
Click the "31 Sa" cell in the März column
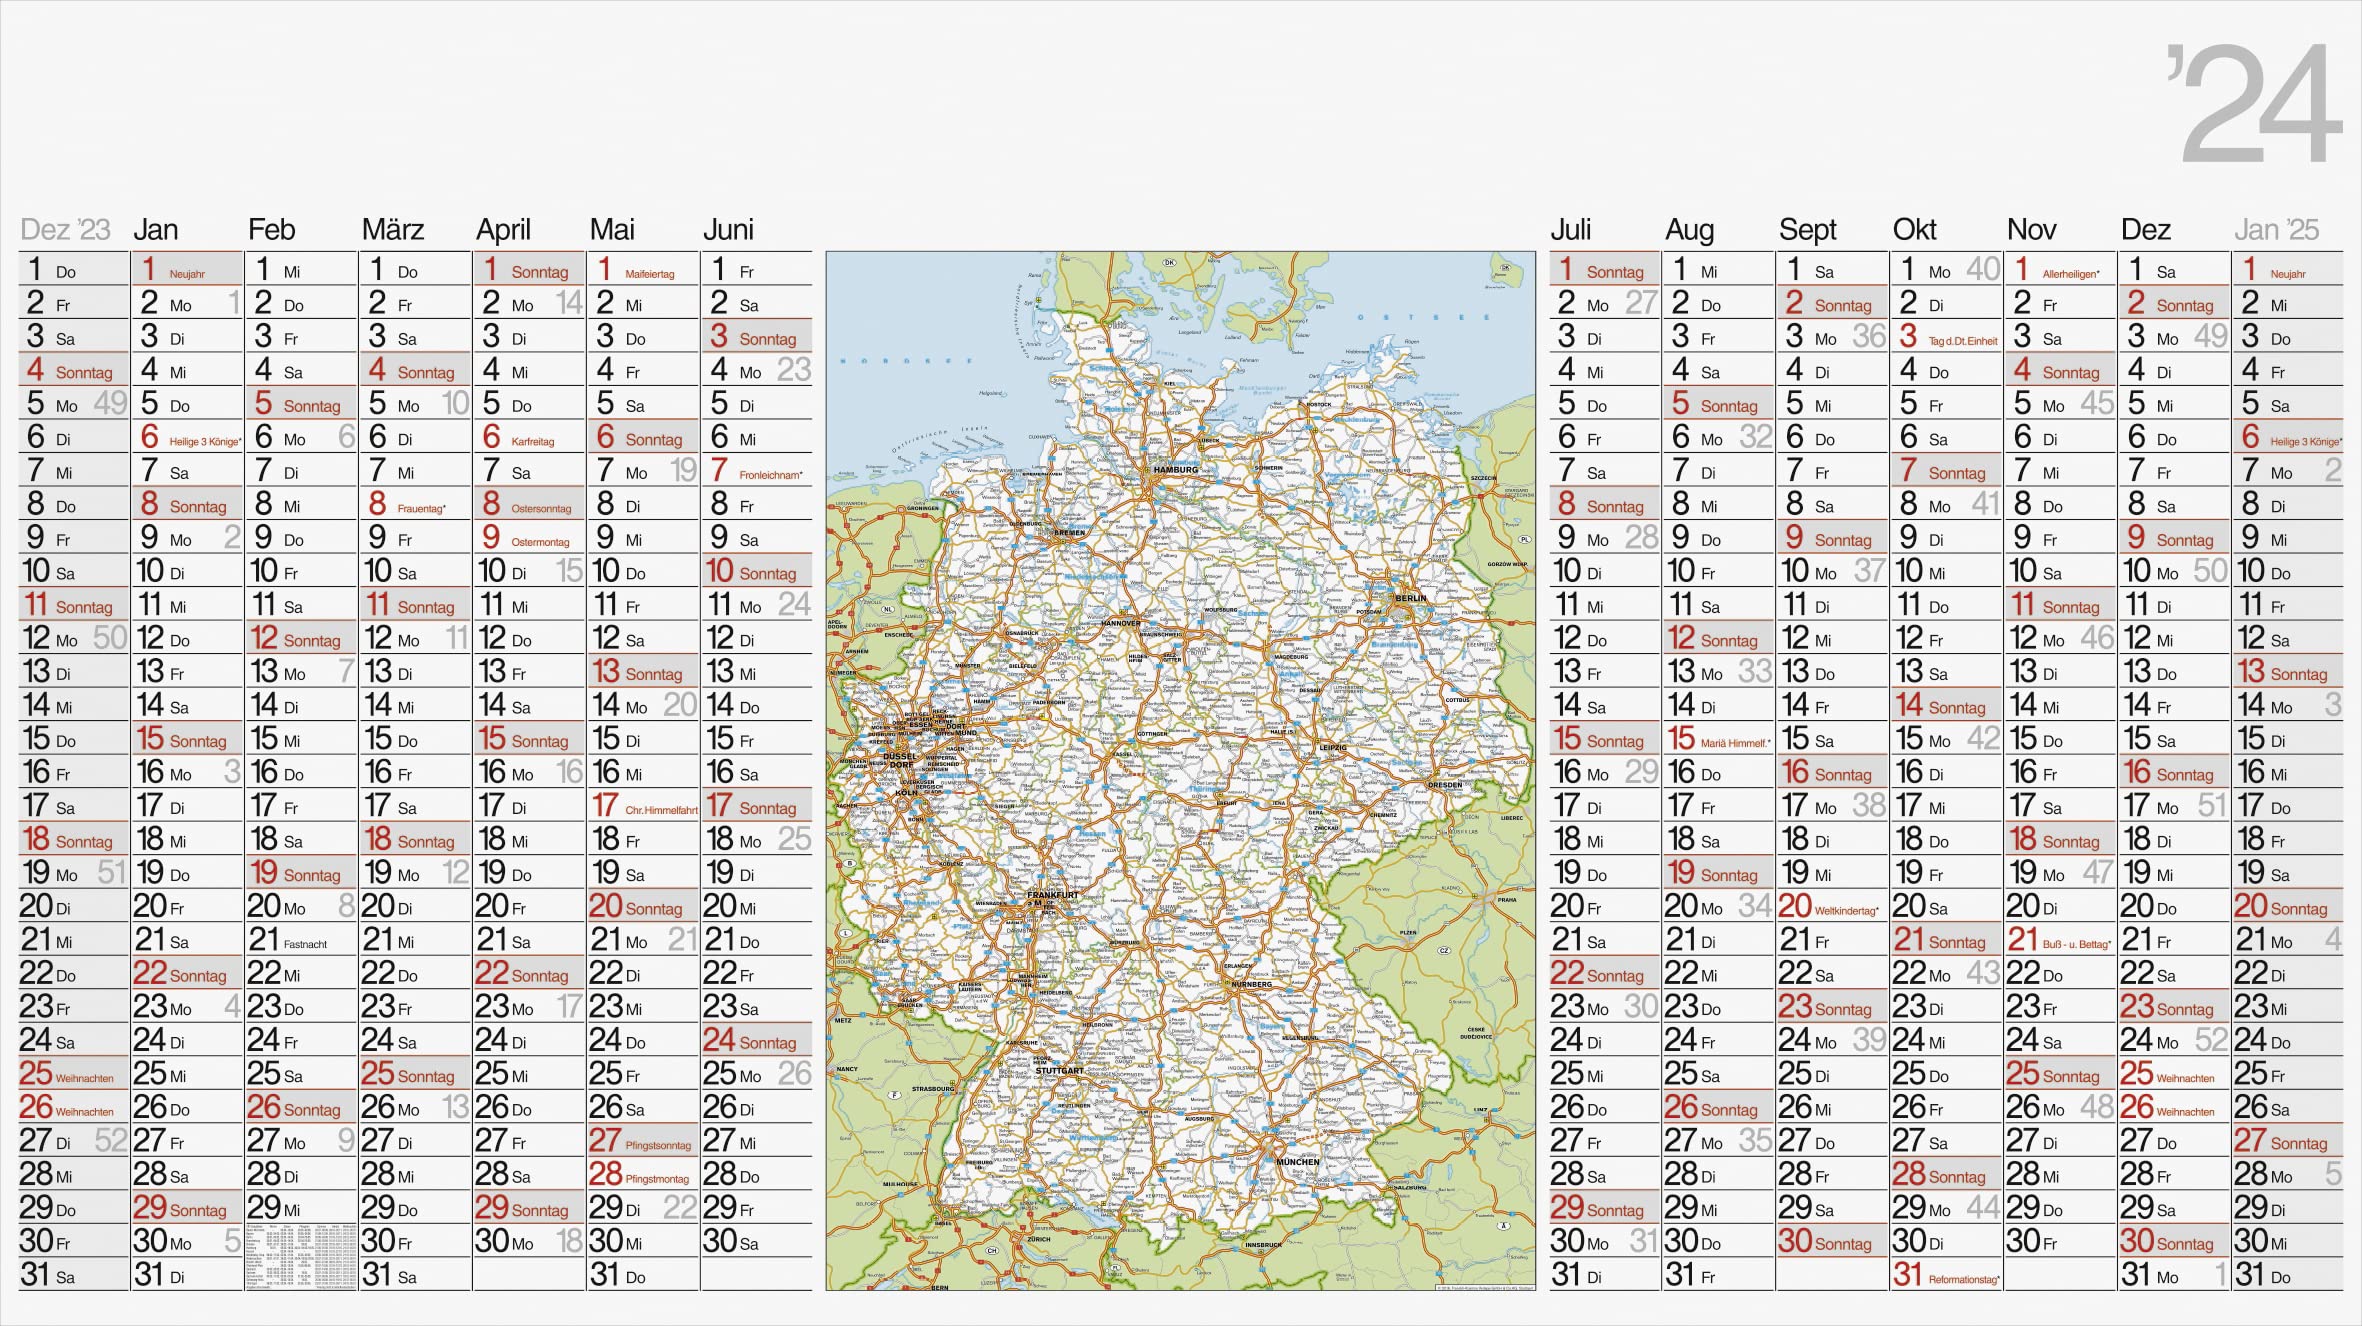415,1274
